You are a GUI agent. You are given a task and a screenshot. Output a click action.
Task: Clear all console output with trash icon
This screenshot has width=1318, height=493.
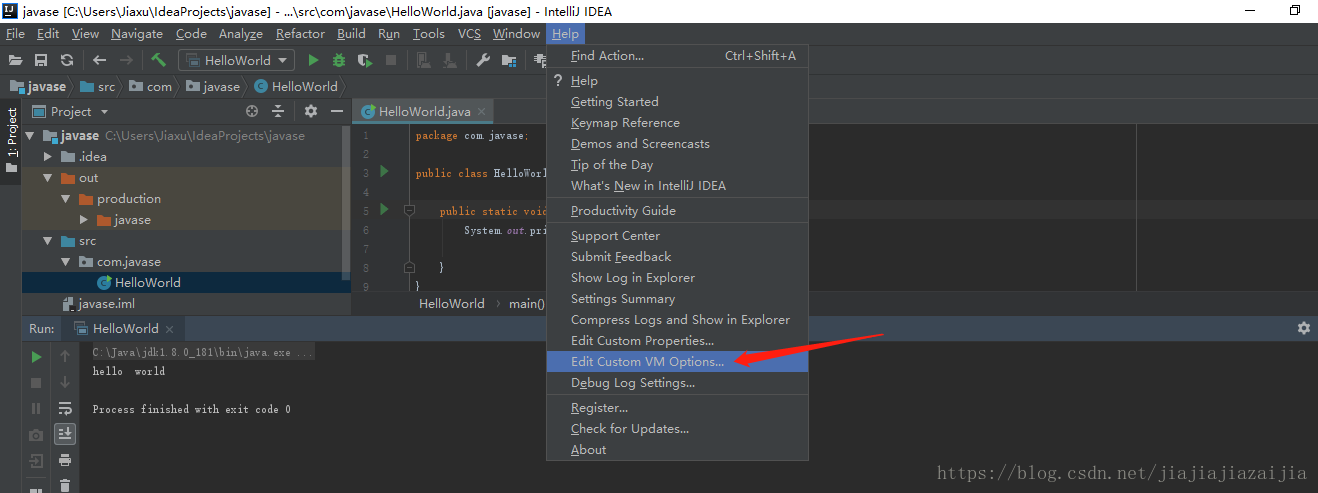click(65, 485)
